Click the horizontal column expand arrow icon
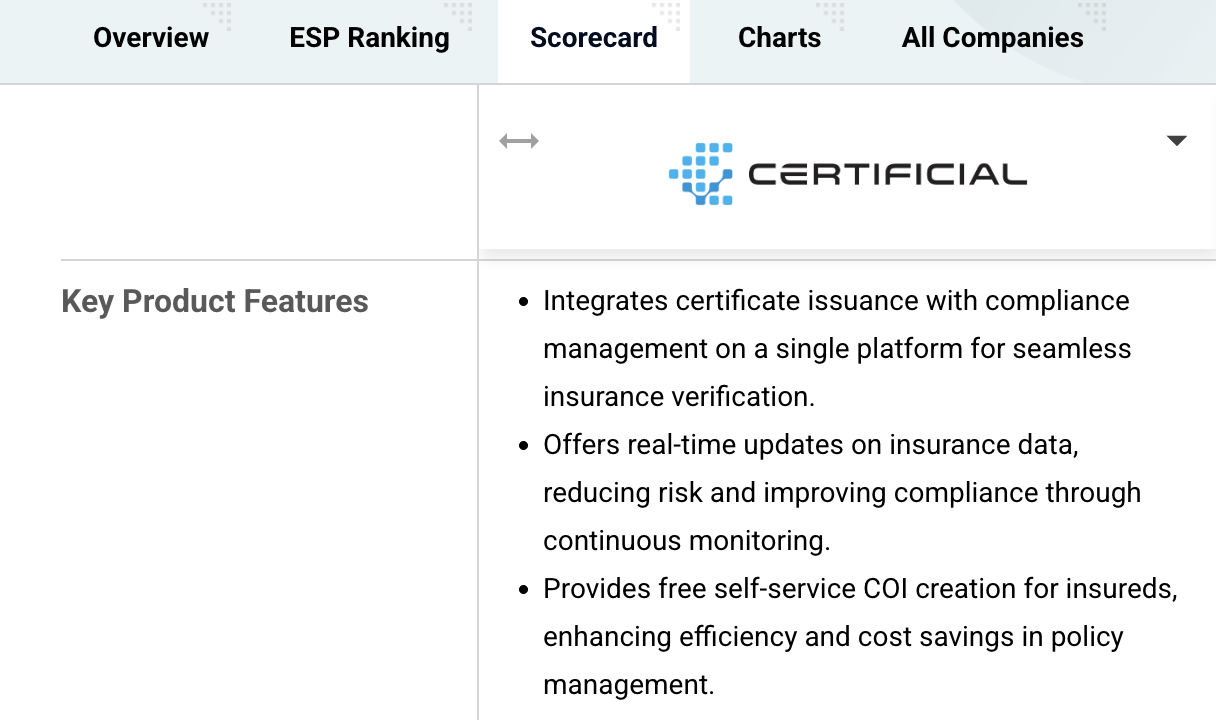Viewport: 1216px width, 720px height. coord(518,141)
